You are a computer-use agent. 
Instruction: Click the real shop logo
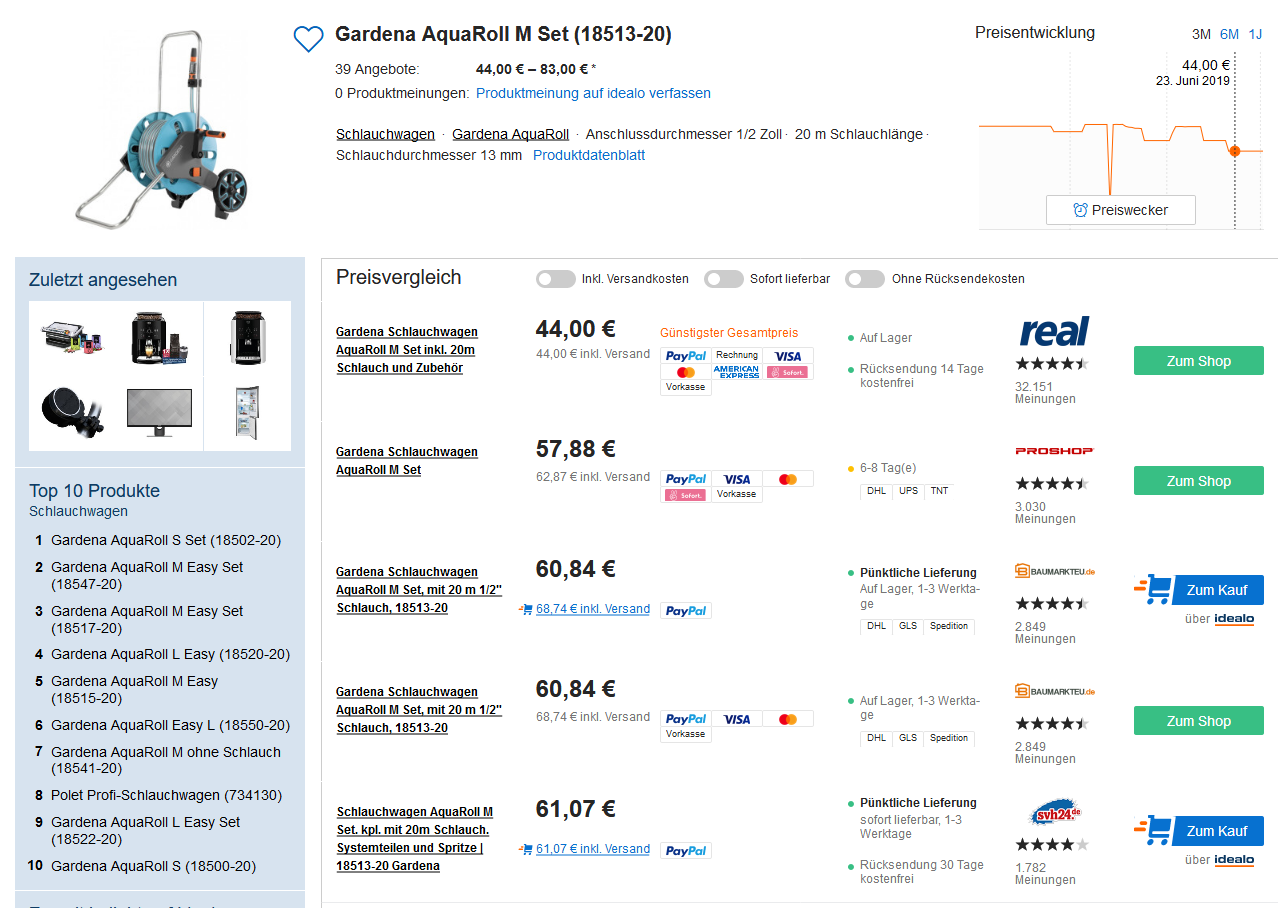coord(1054,331)
